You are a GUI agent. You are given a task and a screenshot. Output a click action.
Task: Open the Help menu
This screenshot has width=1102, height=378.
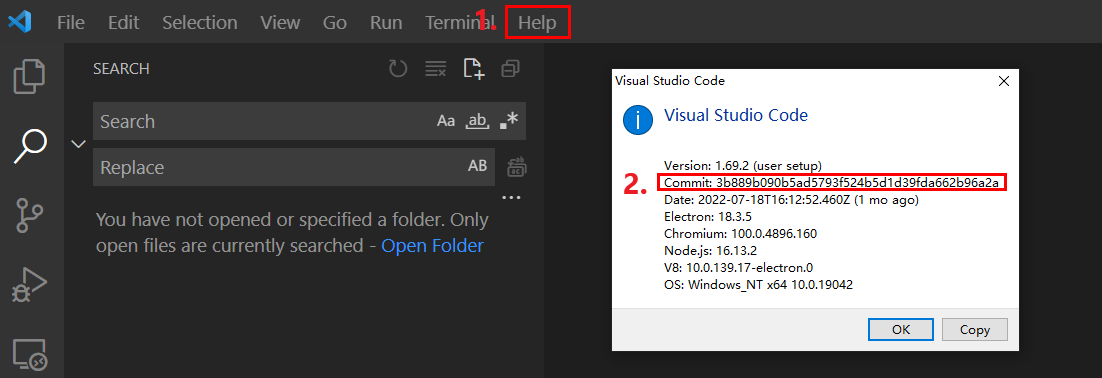[x=538, y=22]
